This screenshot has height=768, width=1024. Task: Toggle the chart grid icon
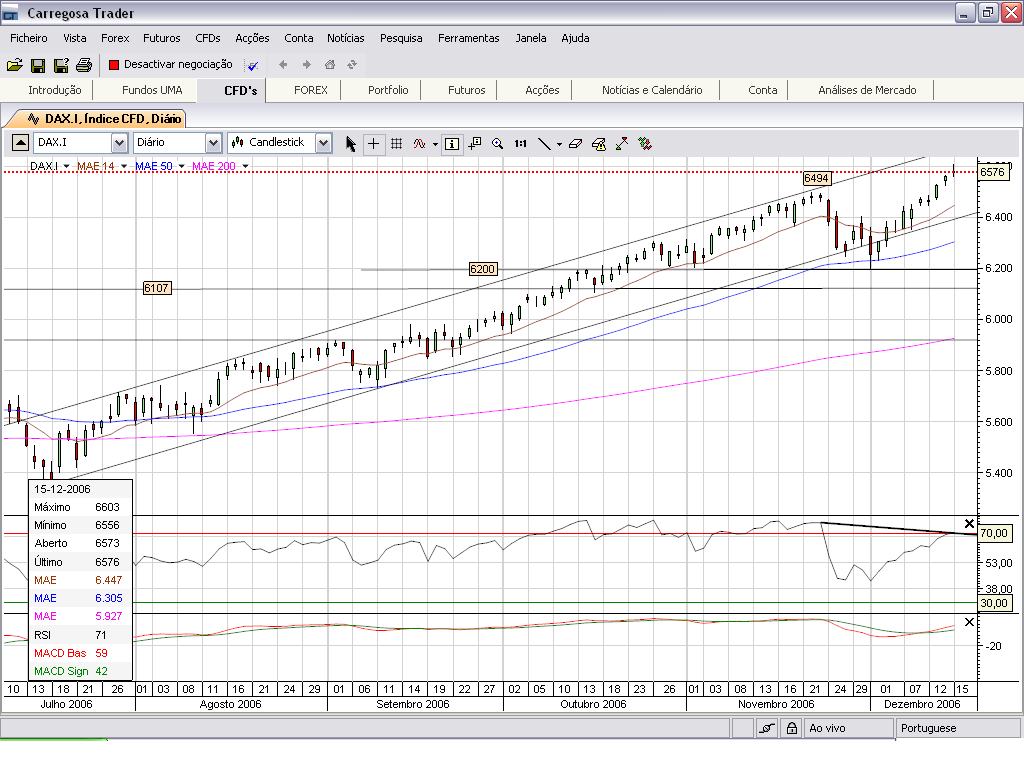tap(396, 144)
